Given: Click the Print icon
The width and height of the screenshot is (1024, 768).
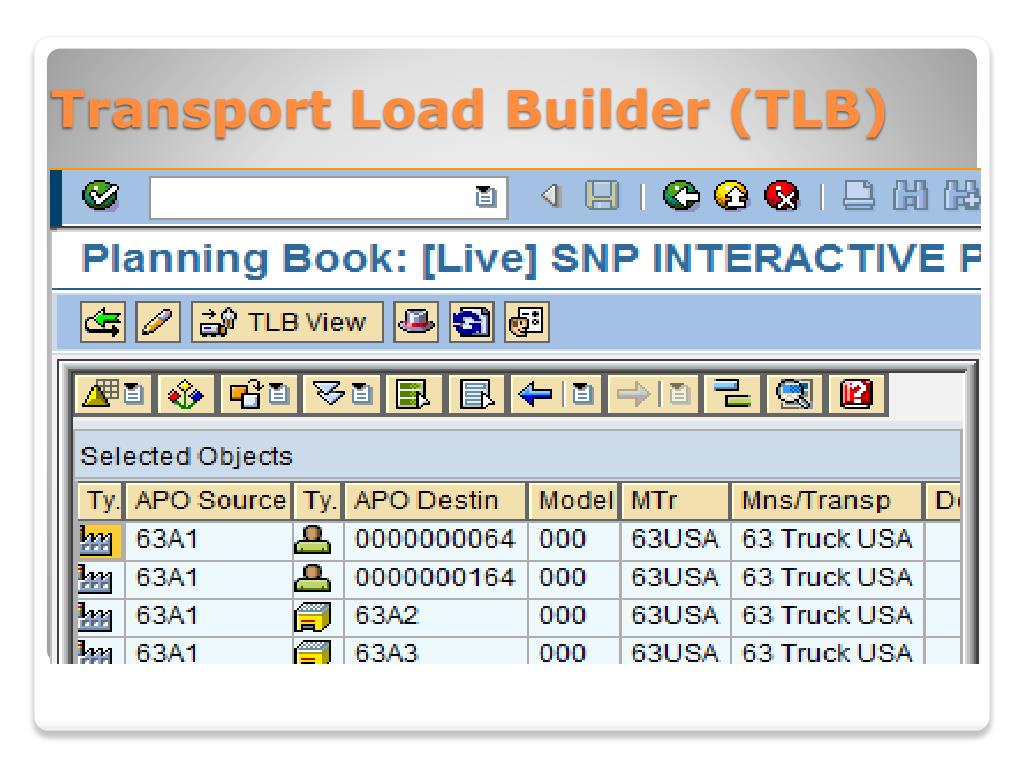Looking at the screenshot, I should (x=859, y=195).
